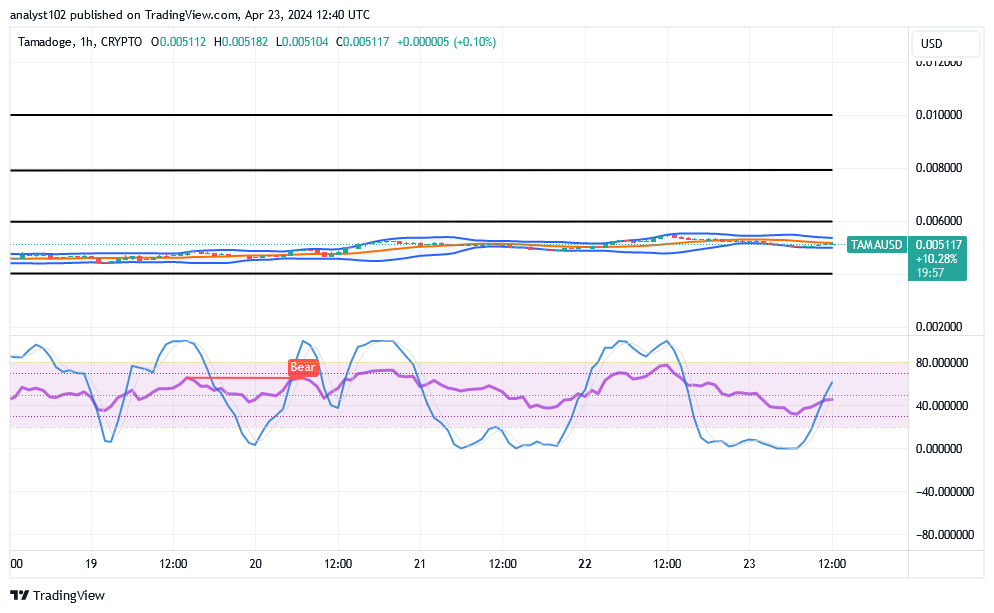Click the 0.010000 price axis label

click(938, 115)
